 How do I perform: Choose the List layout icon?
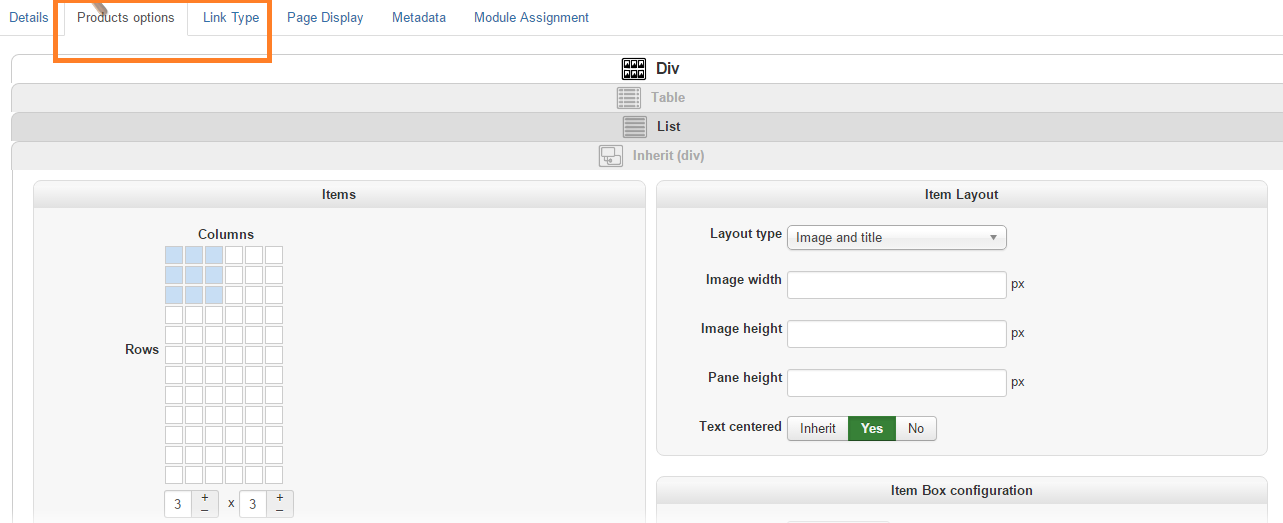coord(634,127)
